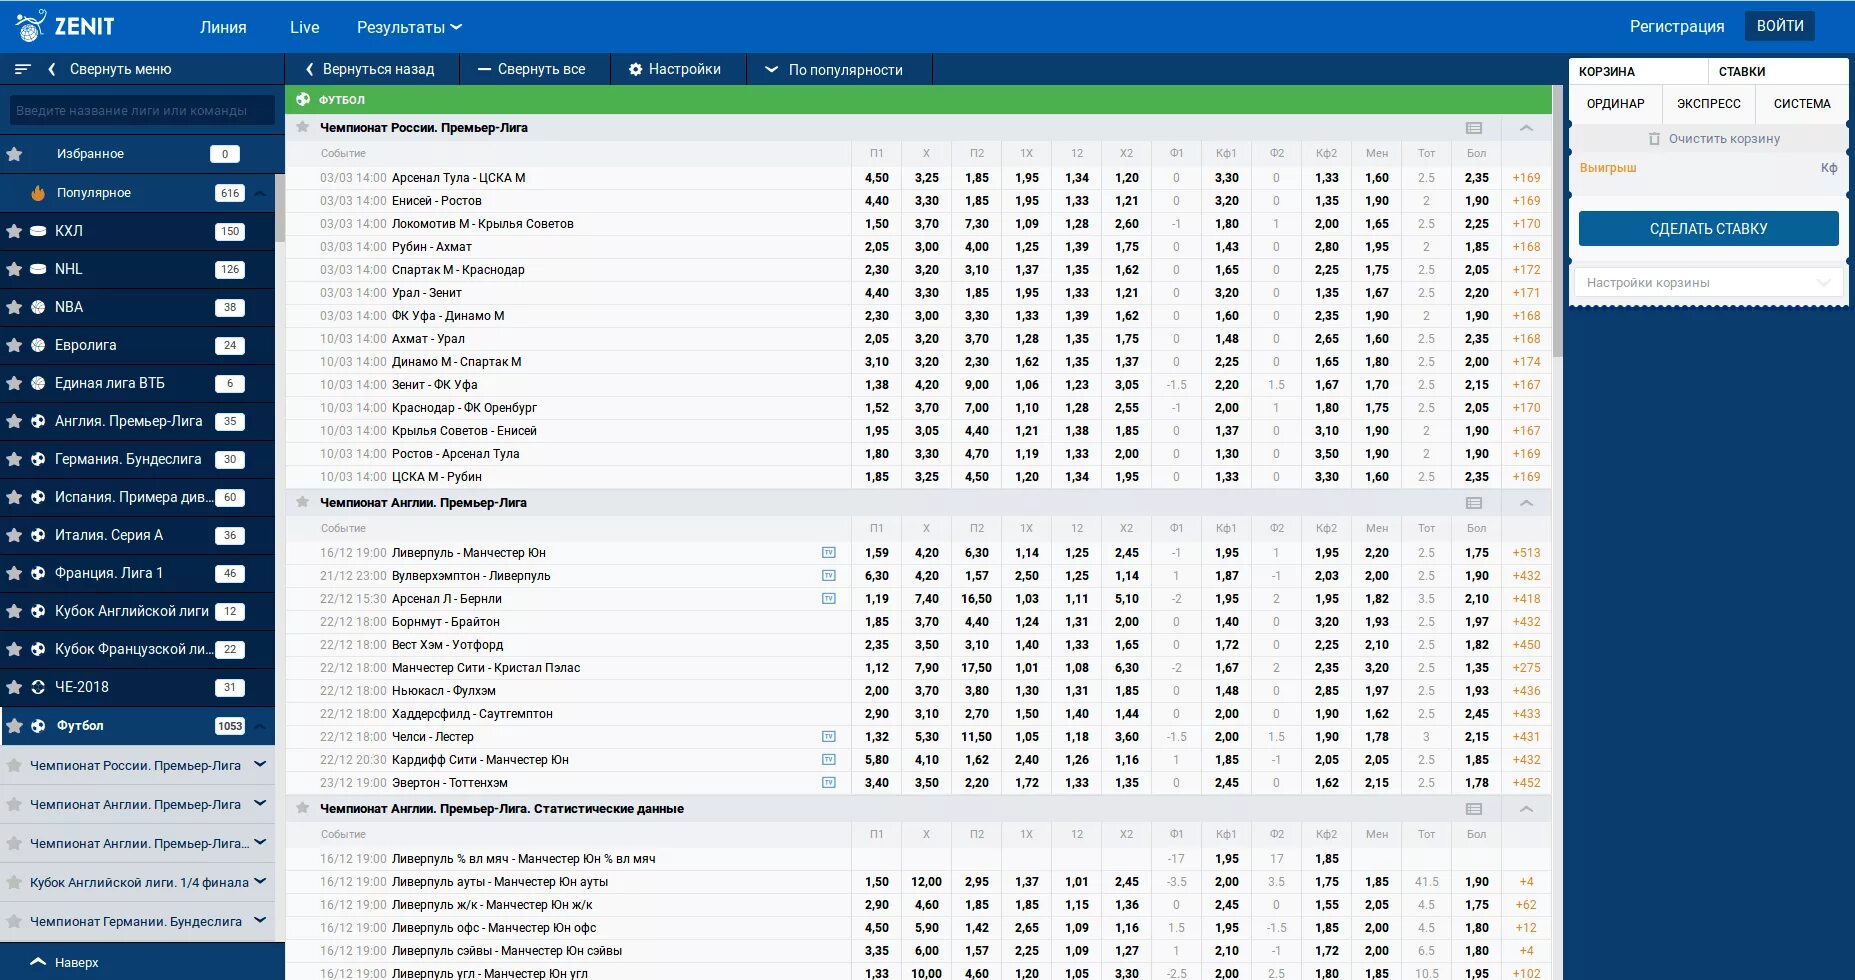Click the Настройки gear icon
Image resolution: width=1855 pixels, height=980 pixels.
click(x=635, y=69)
